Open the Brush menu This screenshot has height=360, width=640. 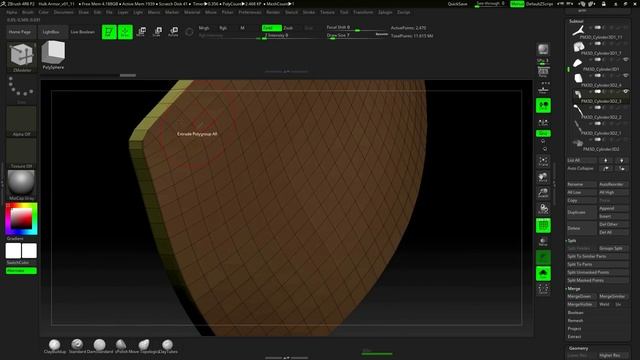[x=28, y=12]
